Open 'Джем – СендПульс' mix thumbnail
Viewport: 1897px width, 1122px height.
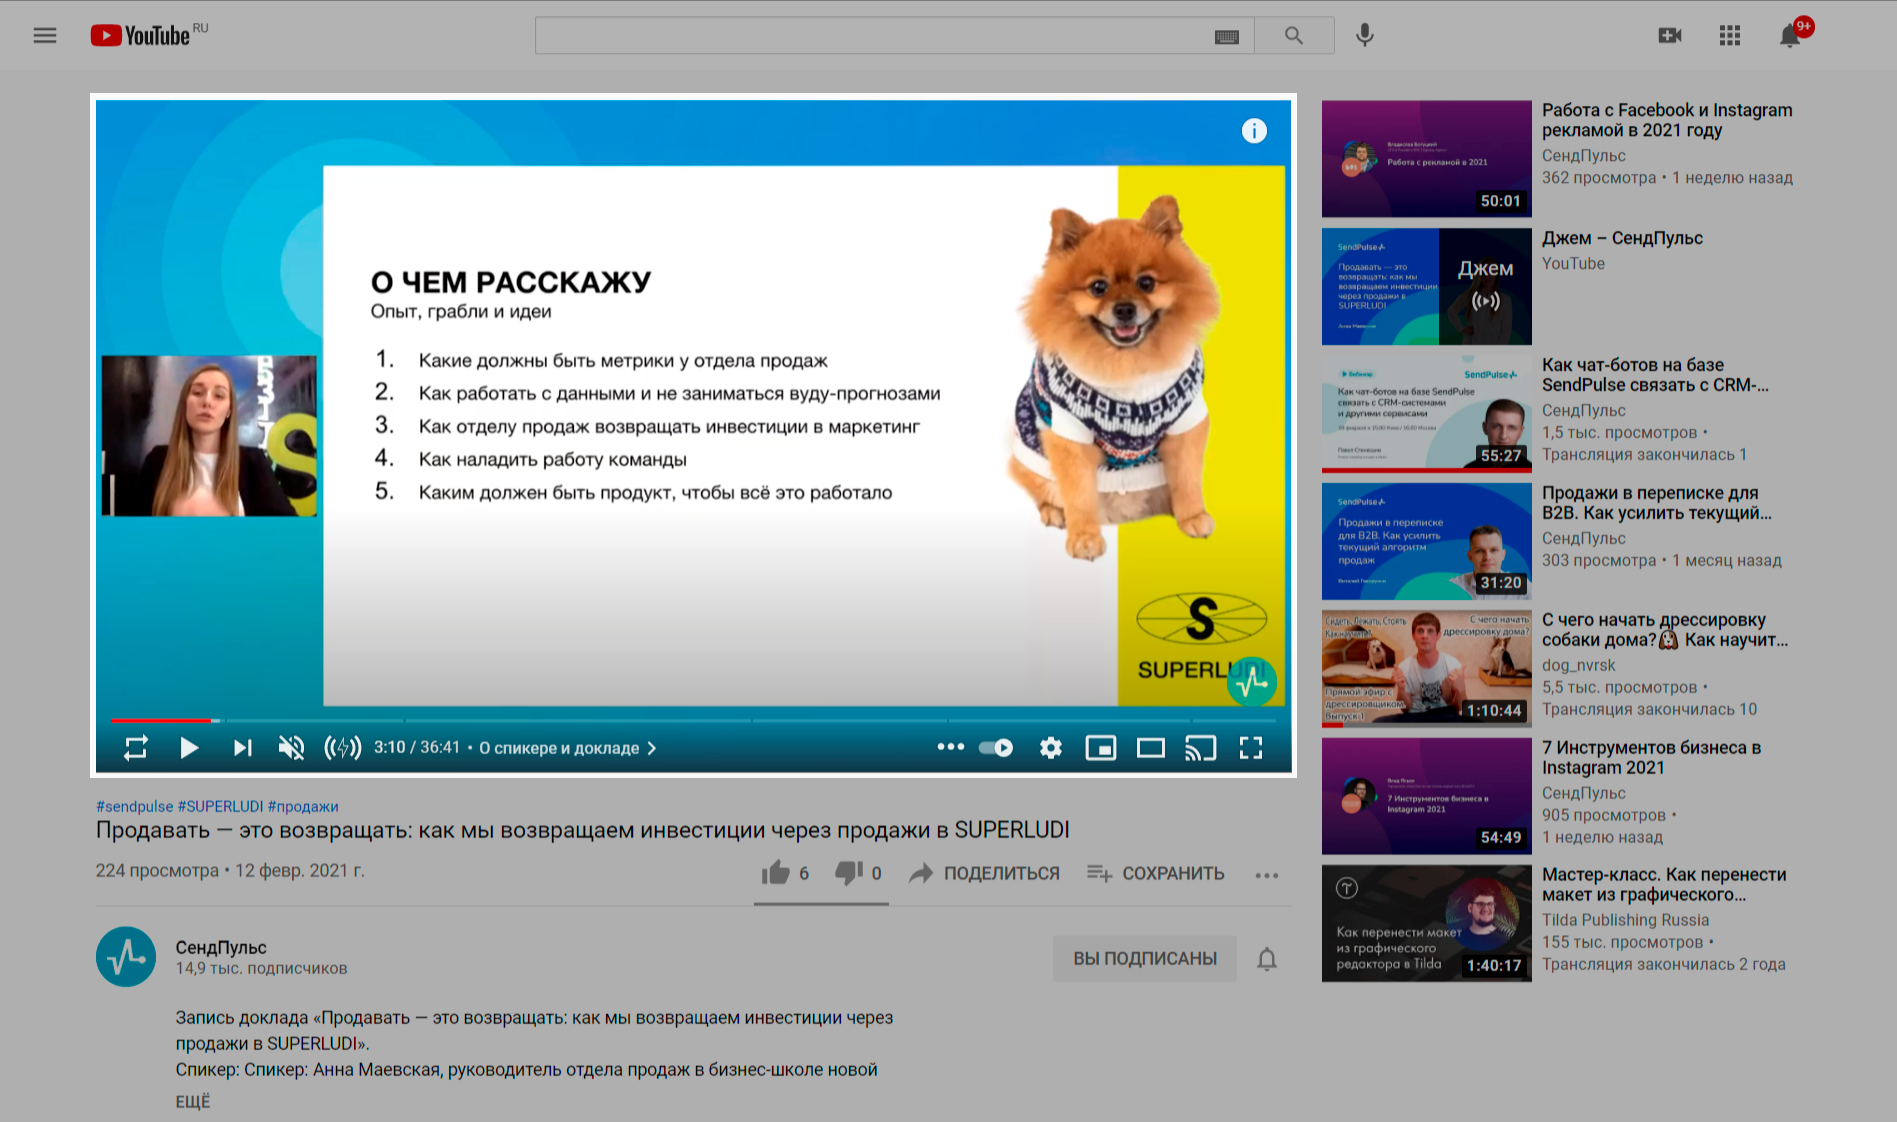[x=1427, y=287]
